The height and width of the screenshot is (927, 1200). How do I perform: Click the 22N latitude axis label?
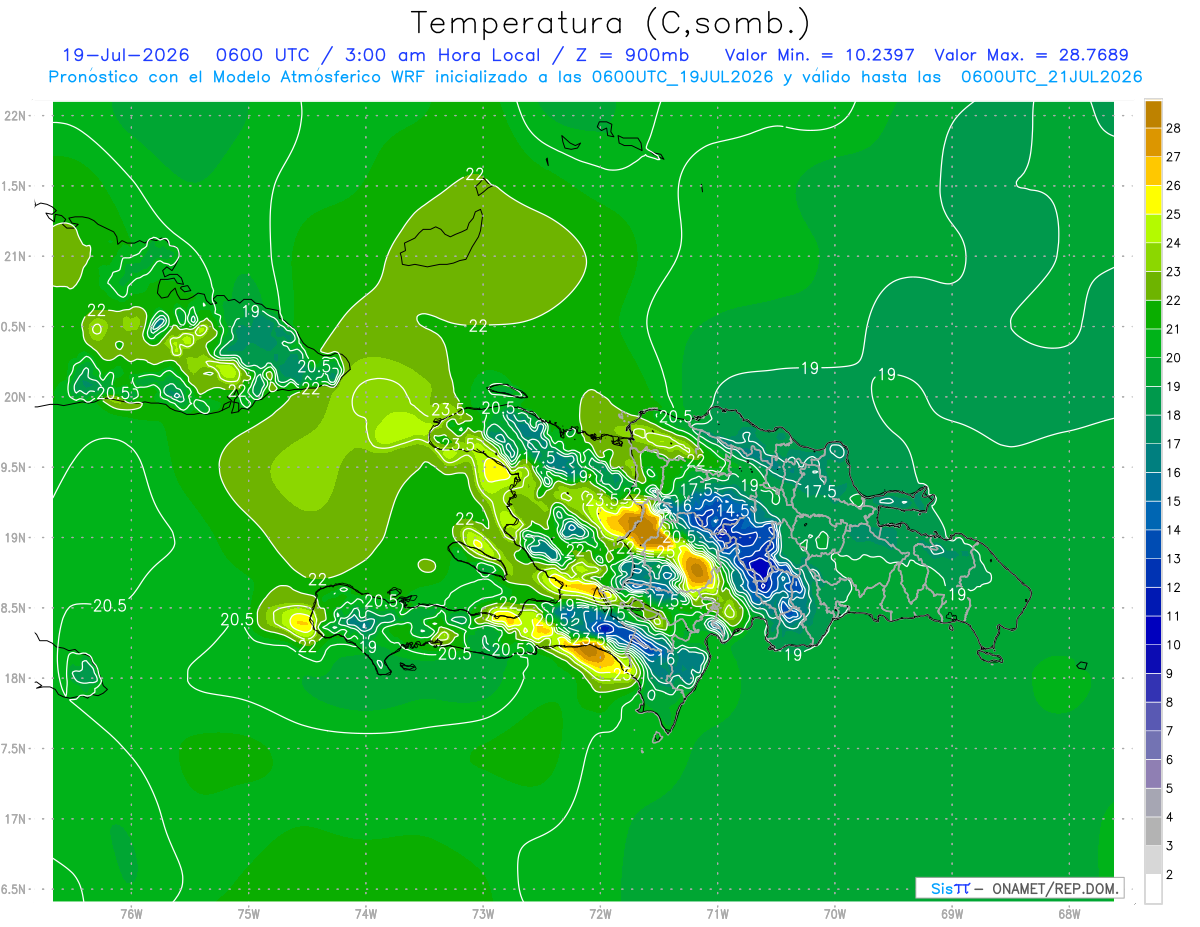pyautogui.click(x=15, y=116)
